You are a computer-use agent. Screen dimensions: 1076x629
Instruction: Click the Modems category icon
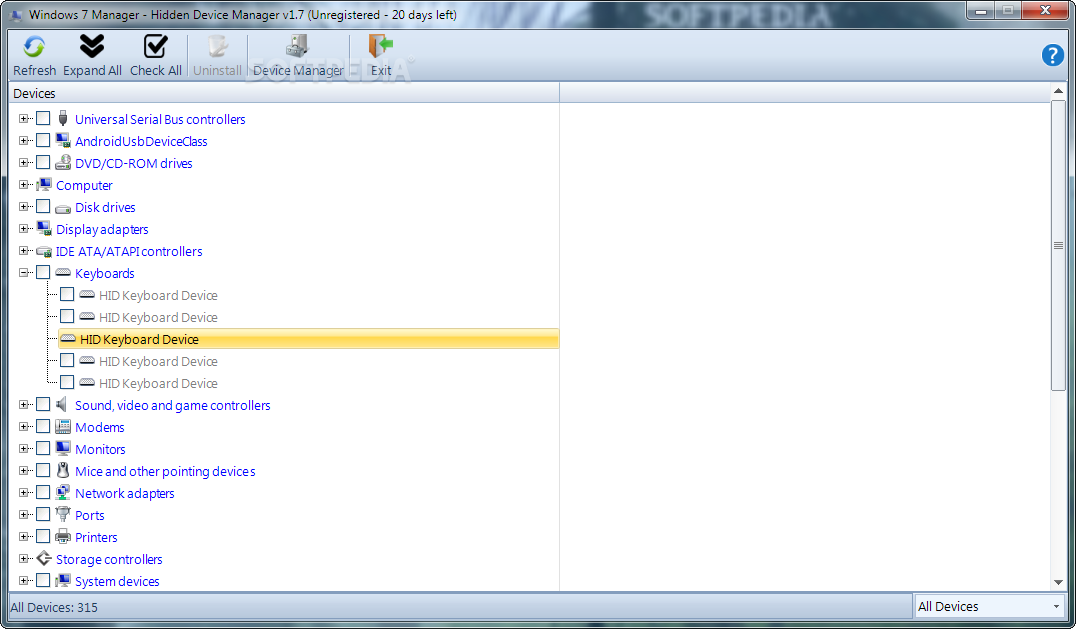point(63,427)
